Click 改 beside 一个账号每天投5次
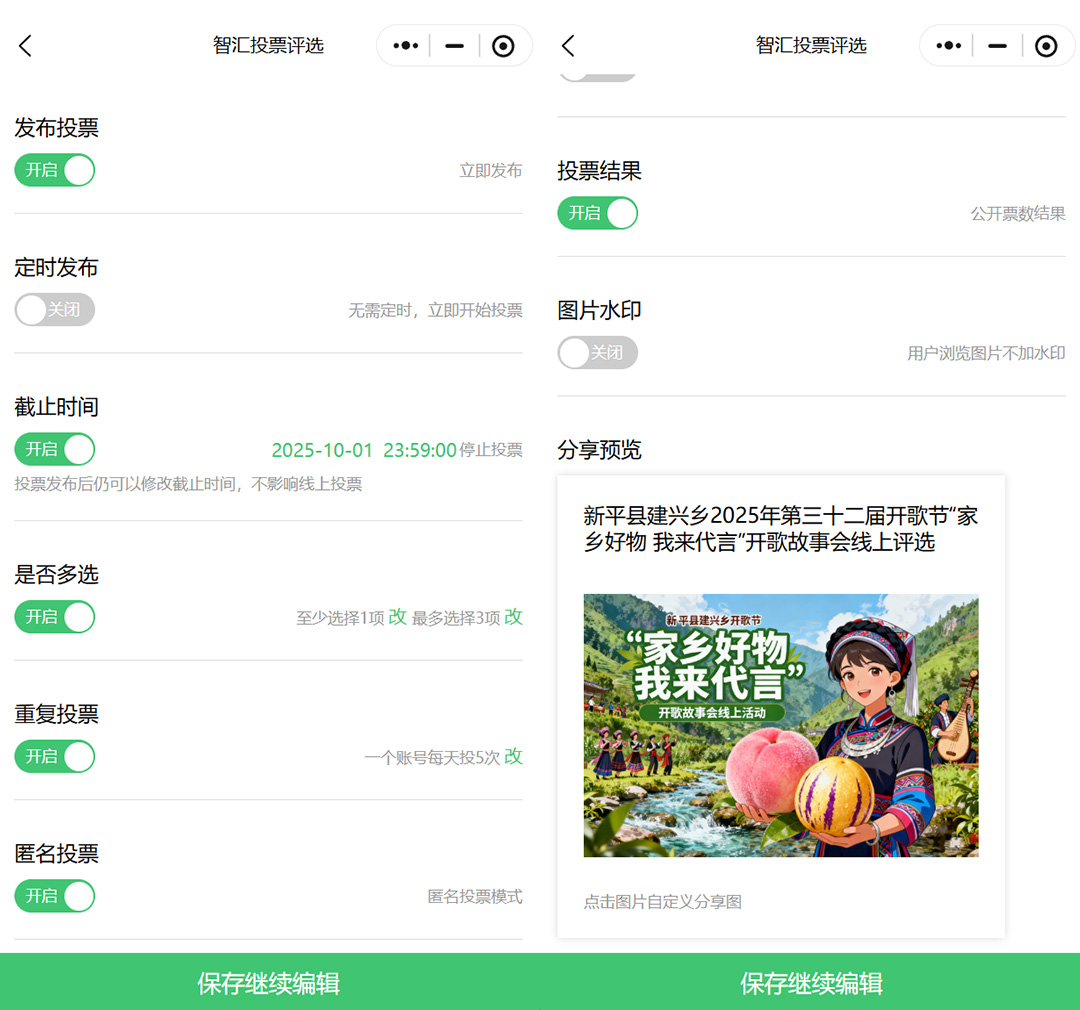This screenshot has height=1010, width=1080. (x=513, y=757)
